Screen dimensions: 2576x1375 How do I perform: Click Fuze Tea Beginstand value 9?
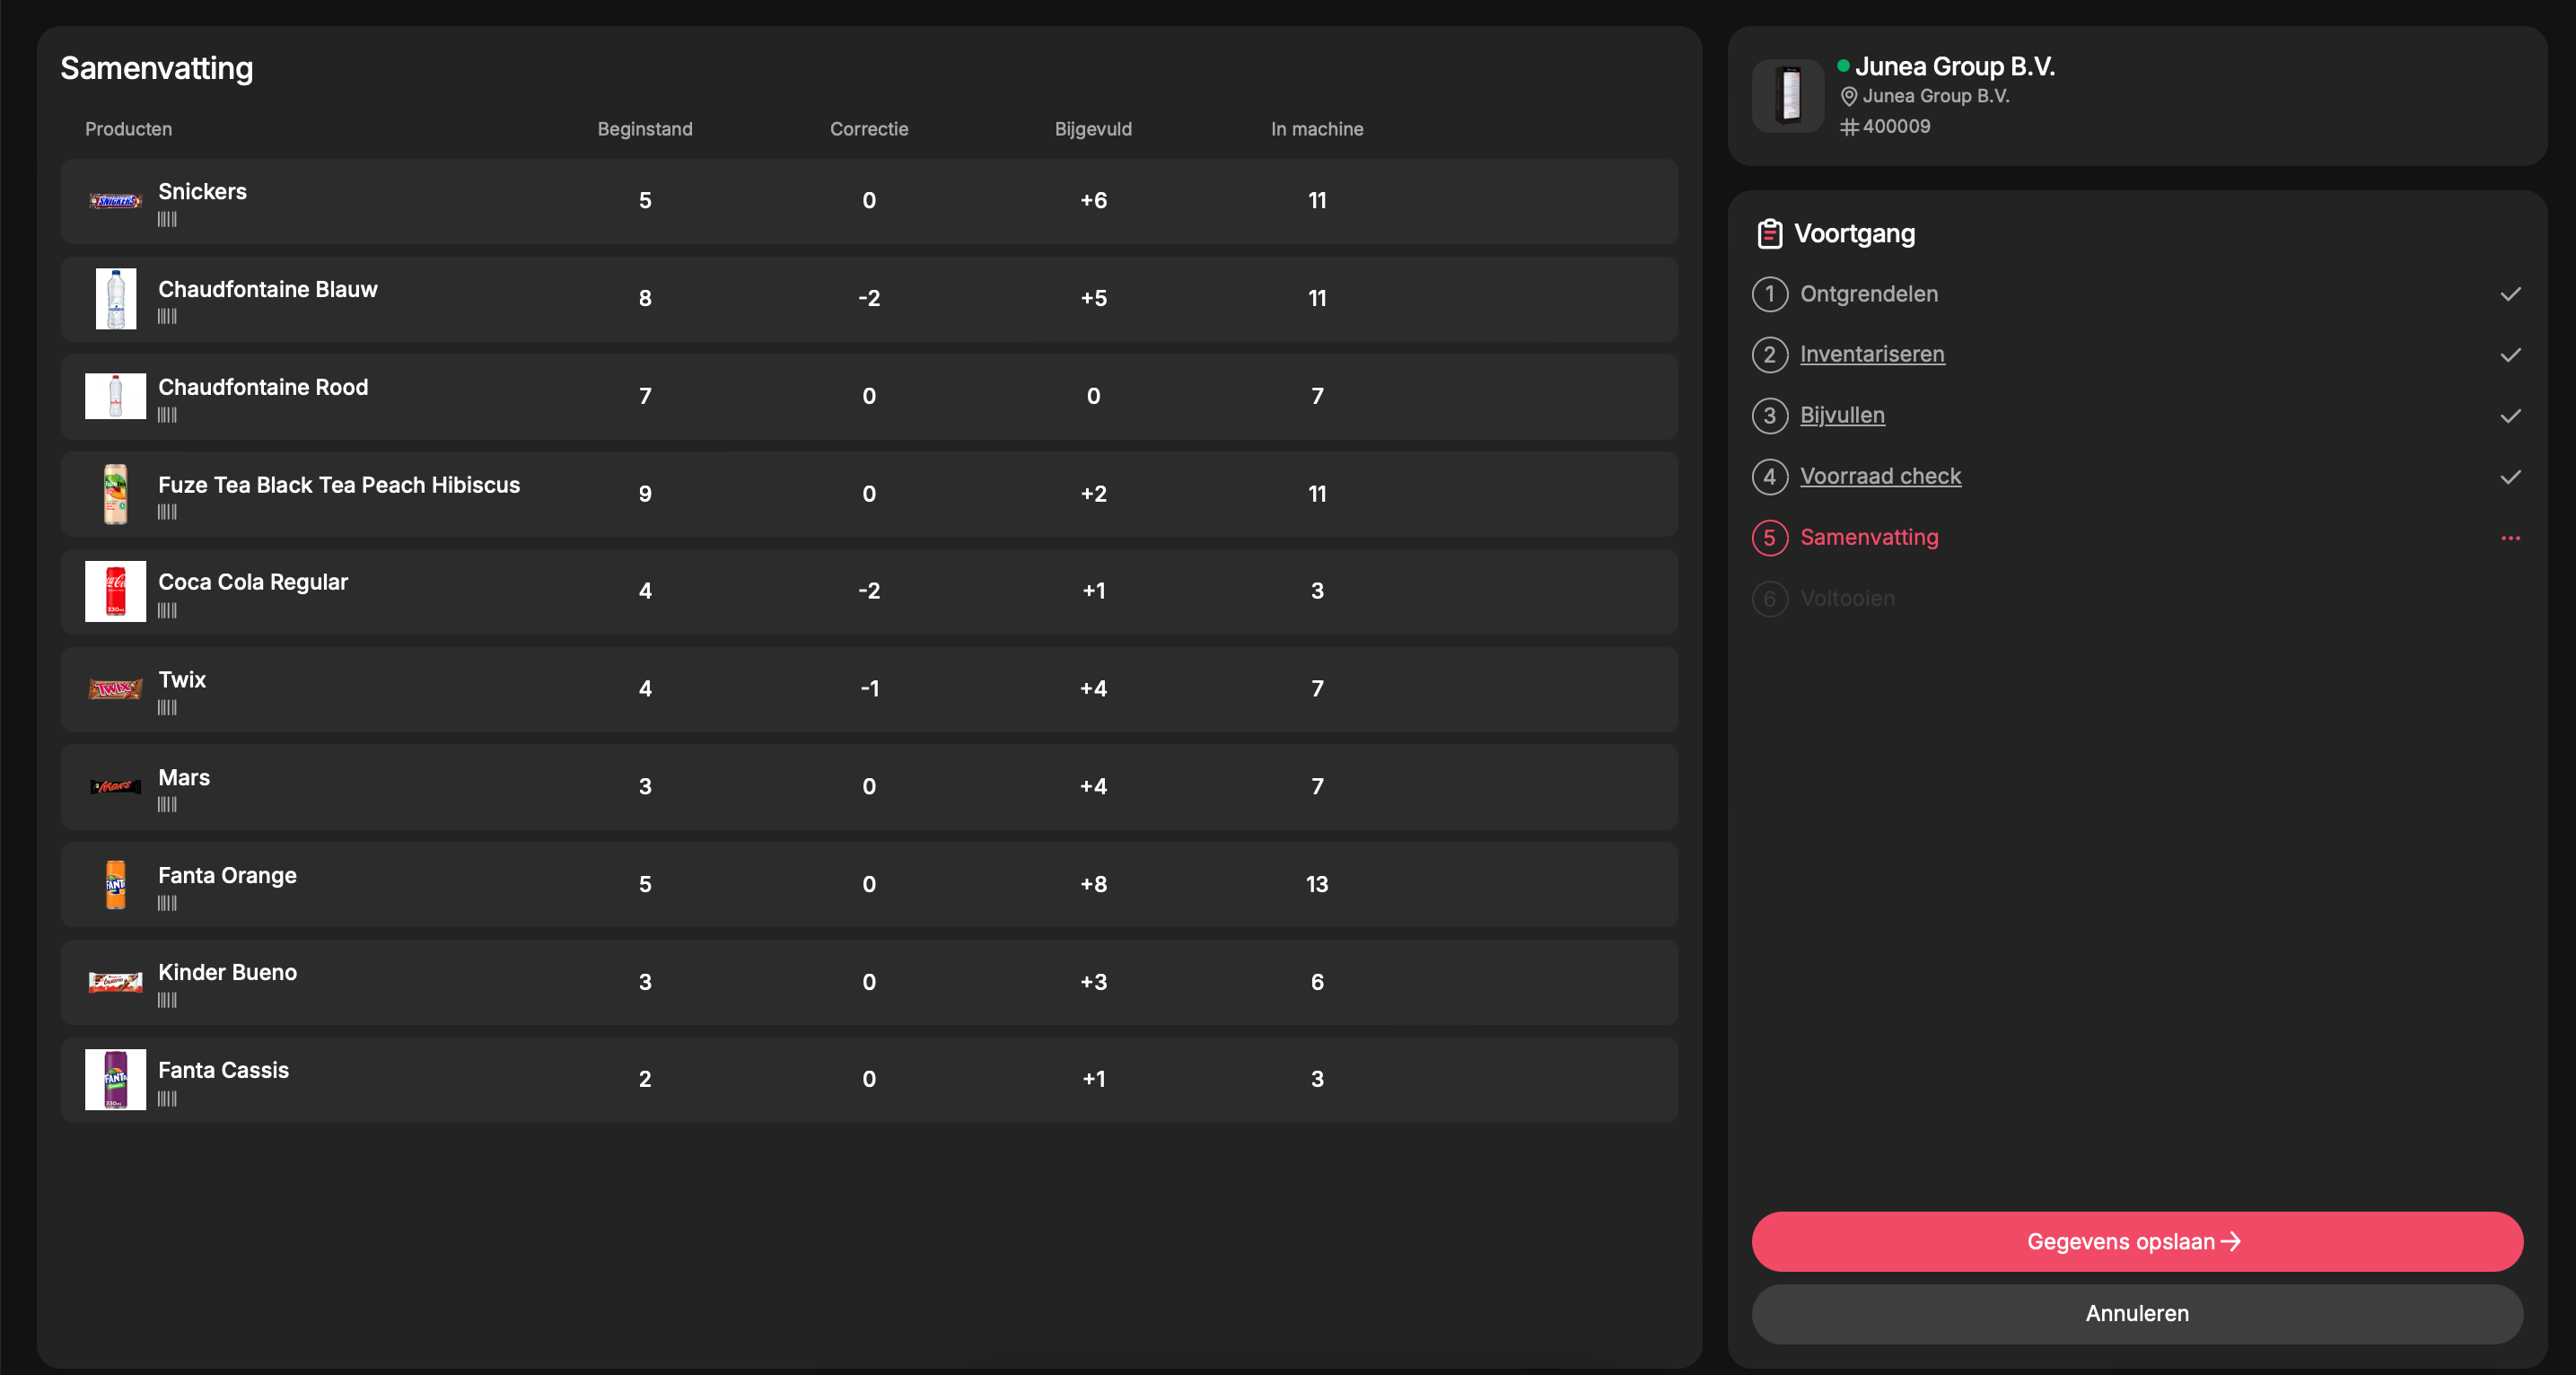(645, 494)
